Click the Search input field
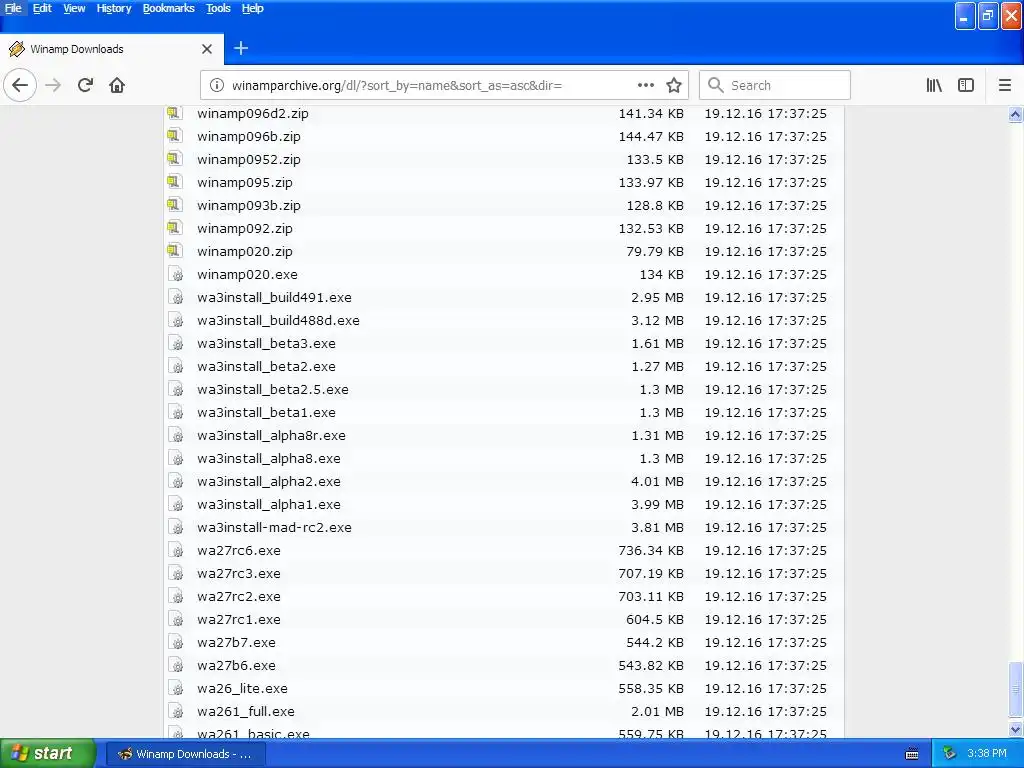The image size is (1024, 768). click(775, 85)
